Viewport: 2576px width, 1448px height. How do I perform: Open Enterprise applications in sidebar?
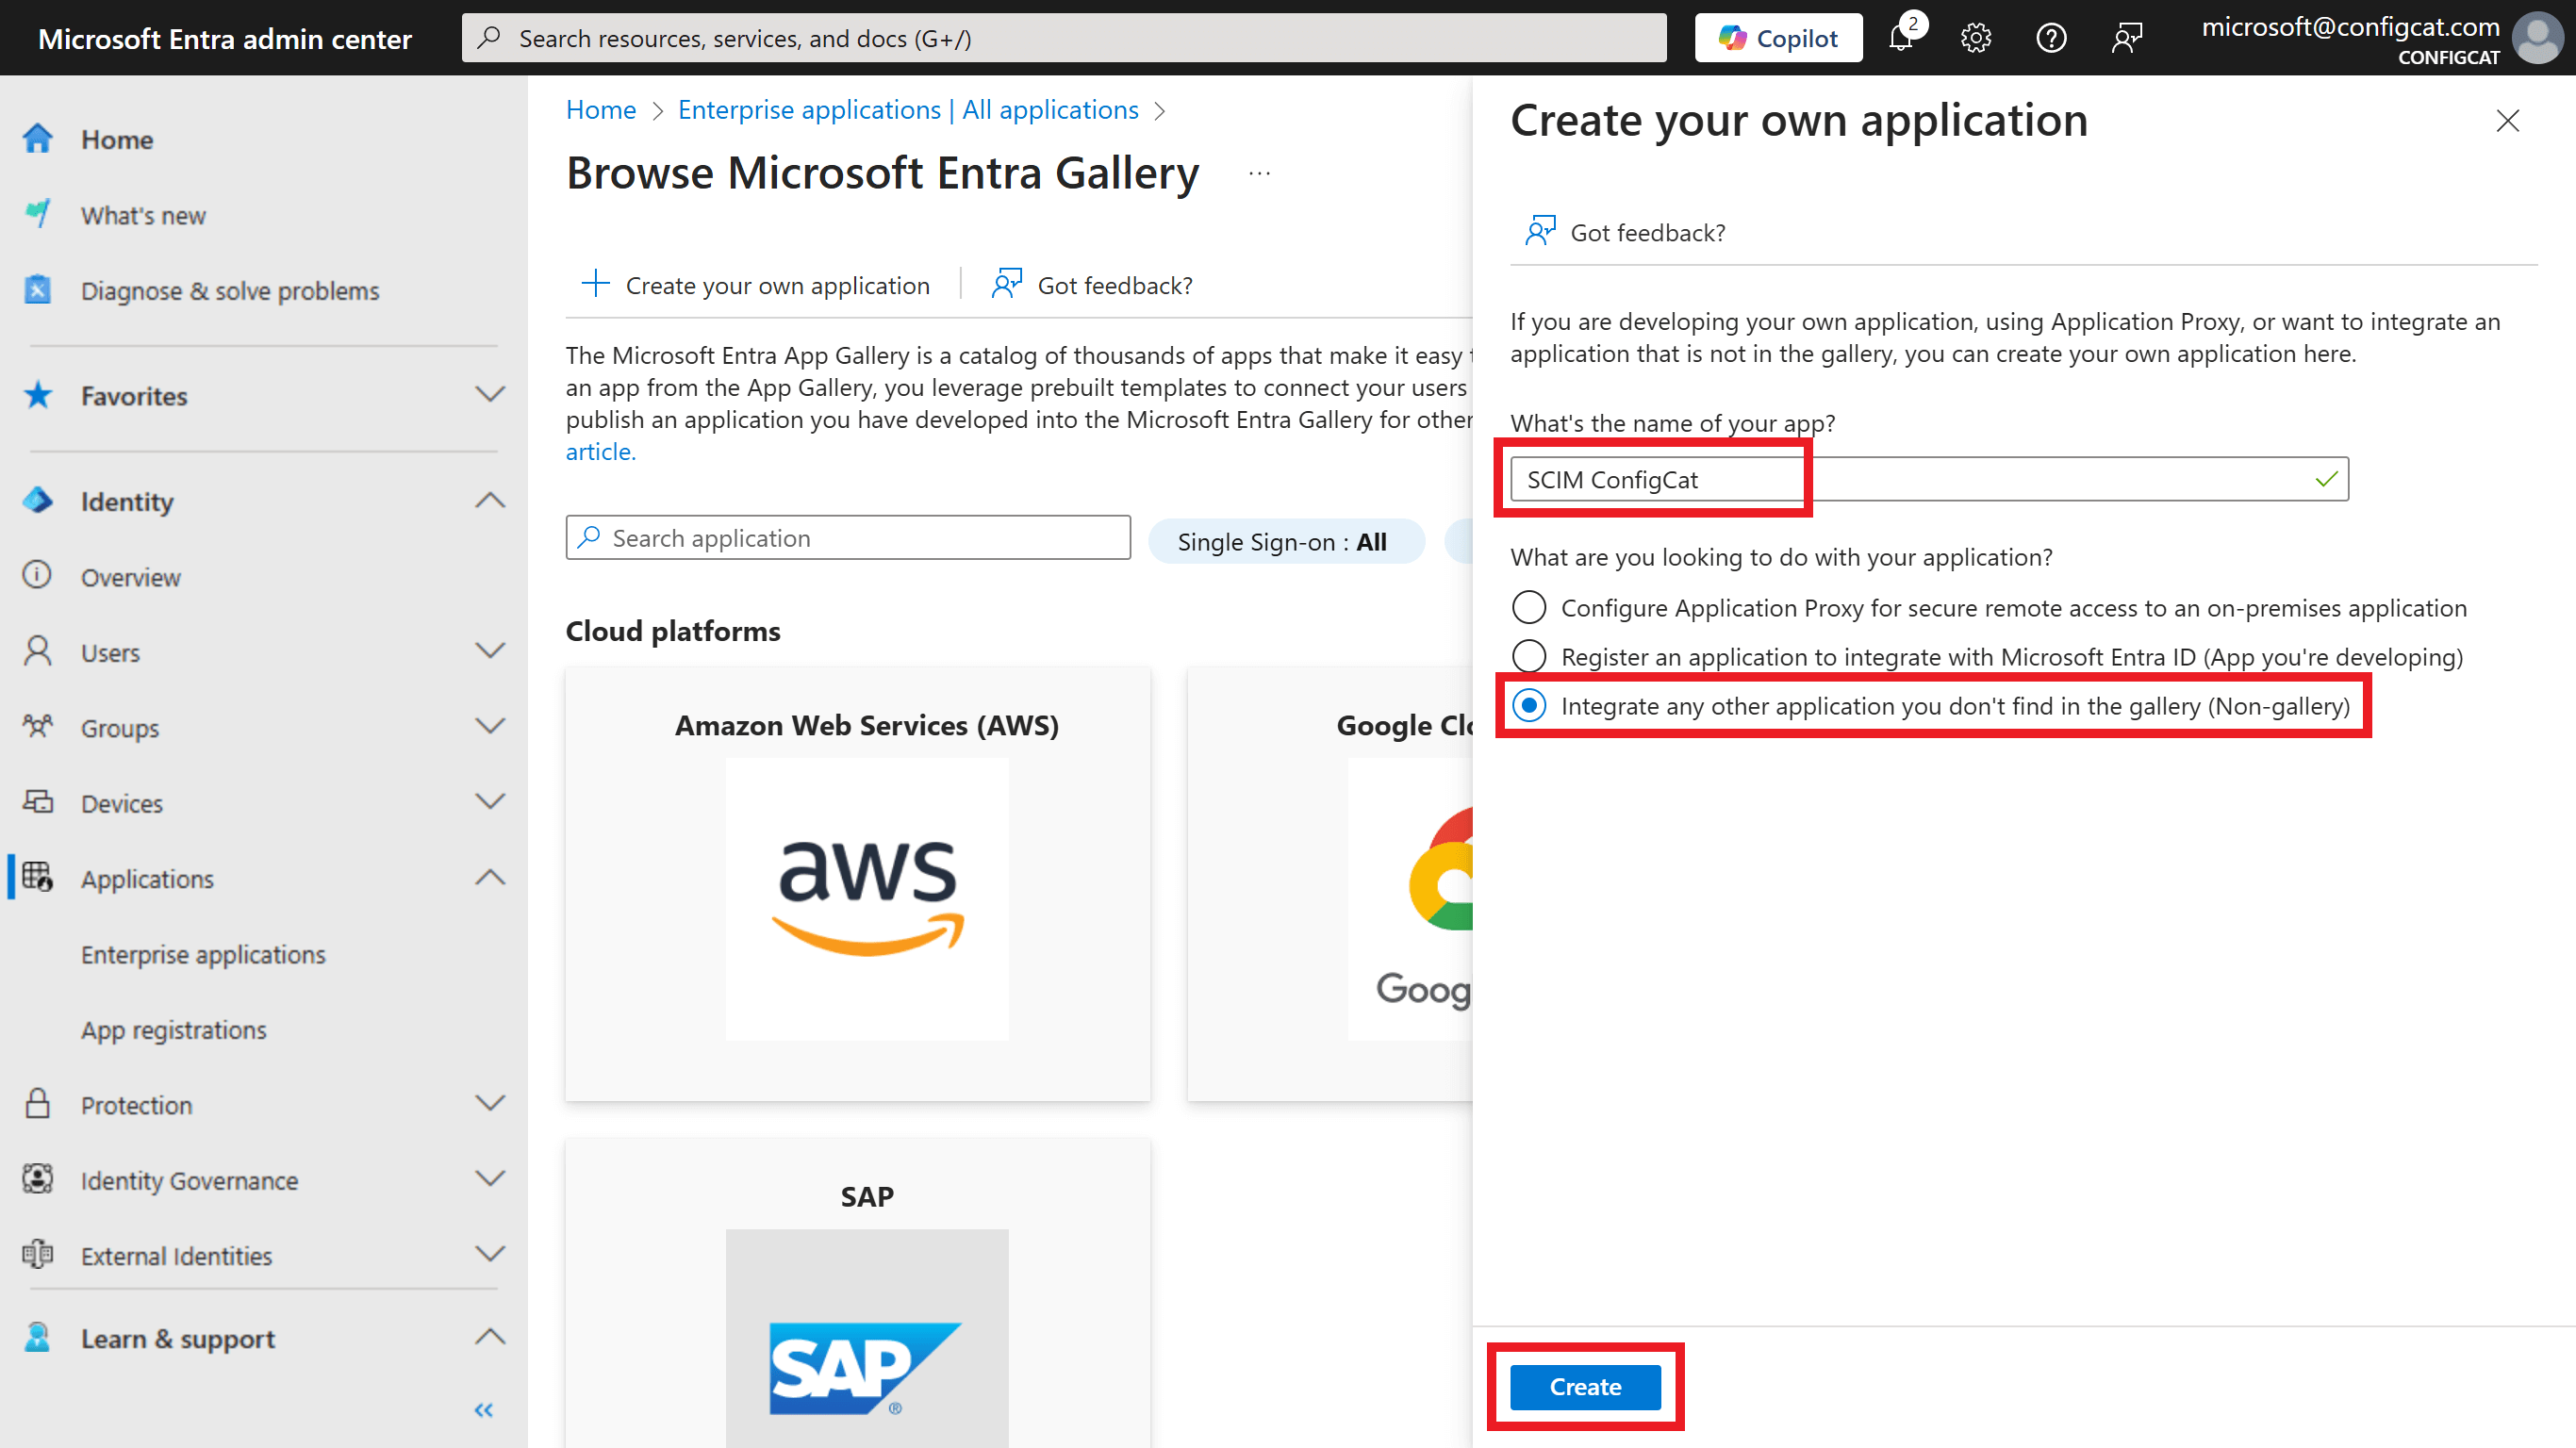coord(203,954)
